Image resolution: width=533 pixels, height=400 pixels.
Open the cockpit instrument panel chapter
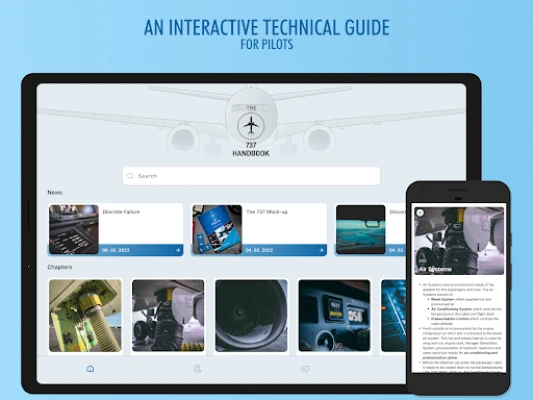[x=334, y=316]
